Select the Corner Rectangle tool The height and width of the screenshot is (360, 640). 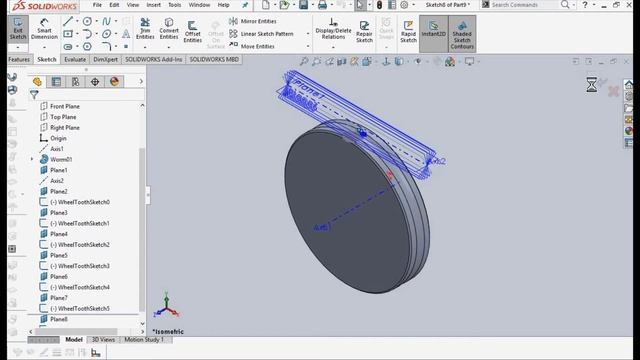pyautogui.click(x=68, y=33)
